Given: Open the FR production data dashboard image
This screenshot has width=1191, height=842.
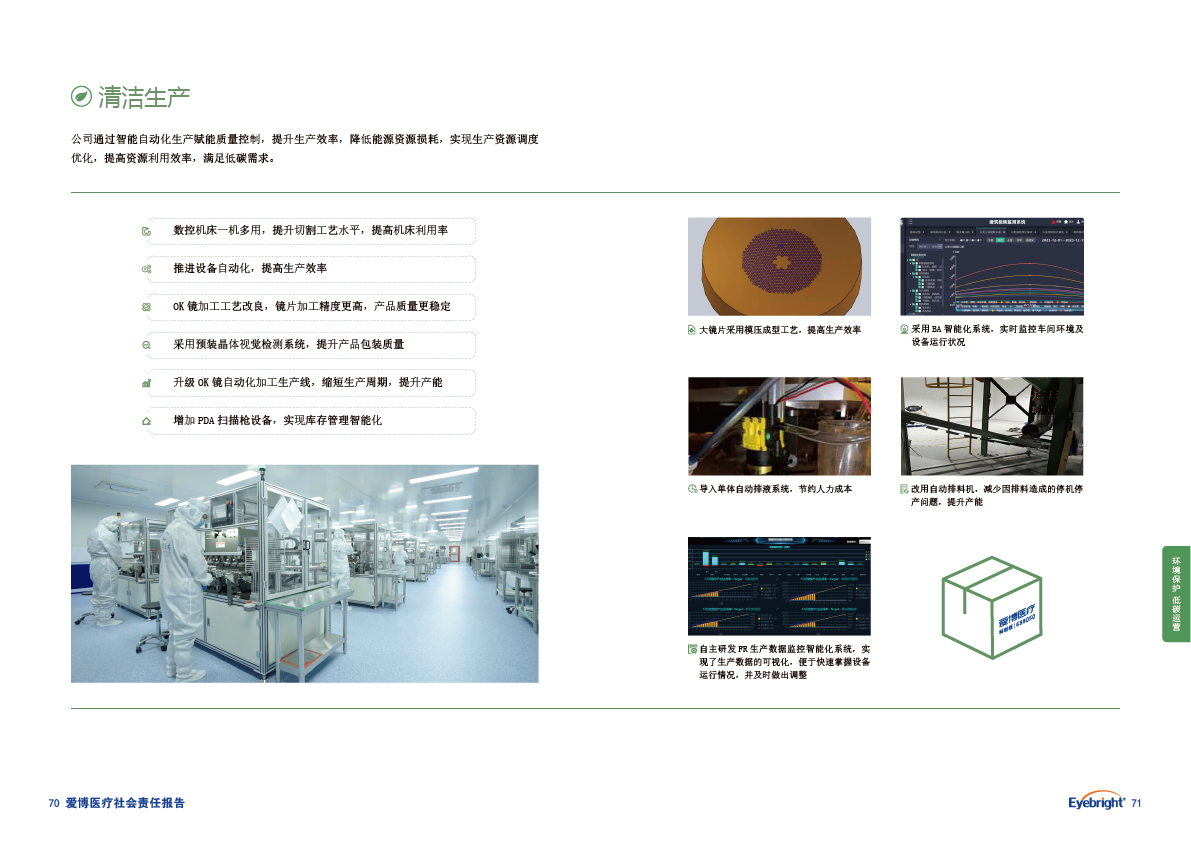Looking at the screenshot, I should click(779, 586).
